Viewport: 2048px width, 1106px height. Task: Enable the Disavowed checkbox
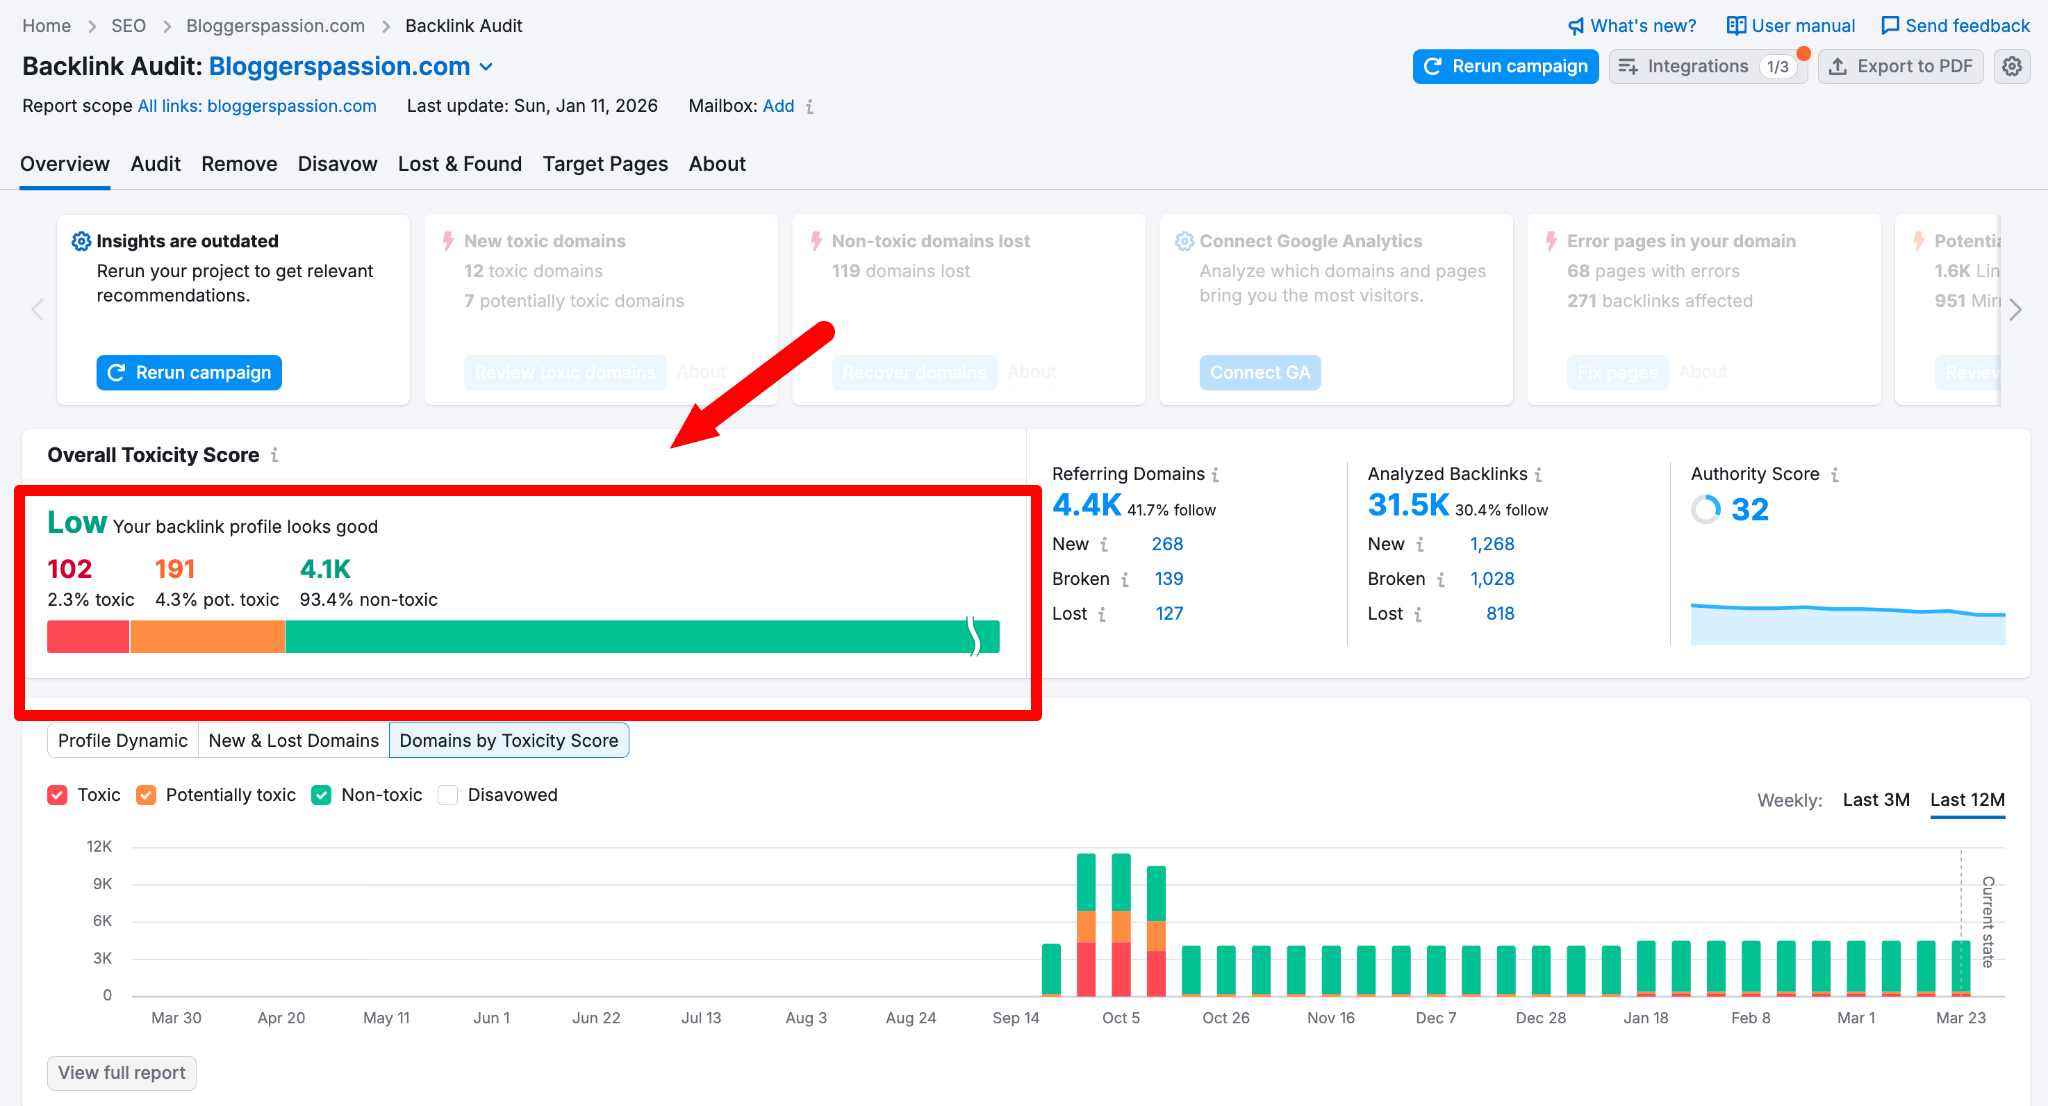click(448, 795)
